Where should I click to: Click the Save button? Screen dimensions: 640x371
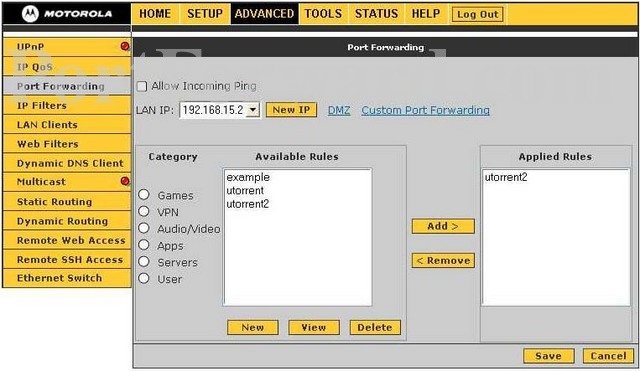549,356
